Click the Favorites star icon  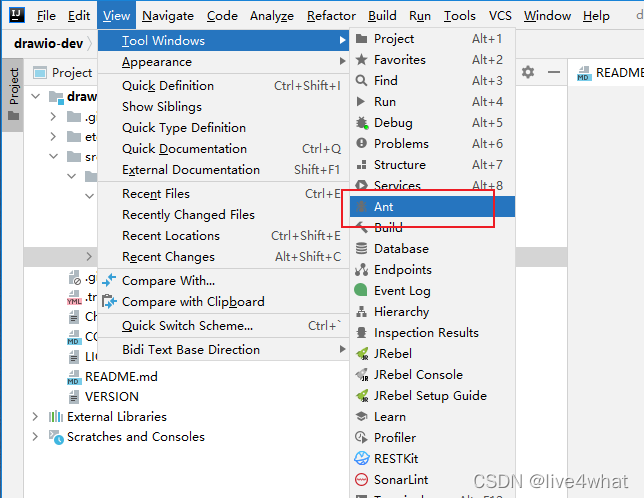361,60
